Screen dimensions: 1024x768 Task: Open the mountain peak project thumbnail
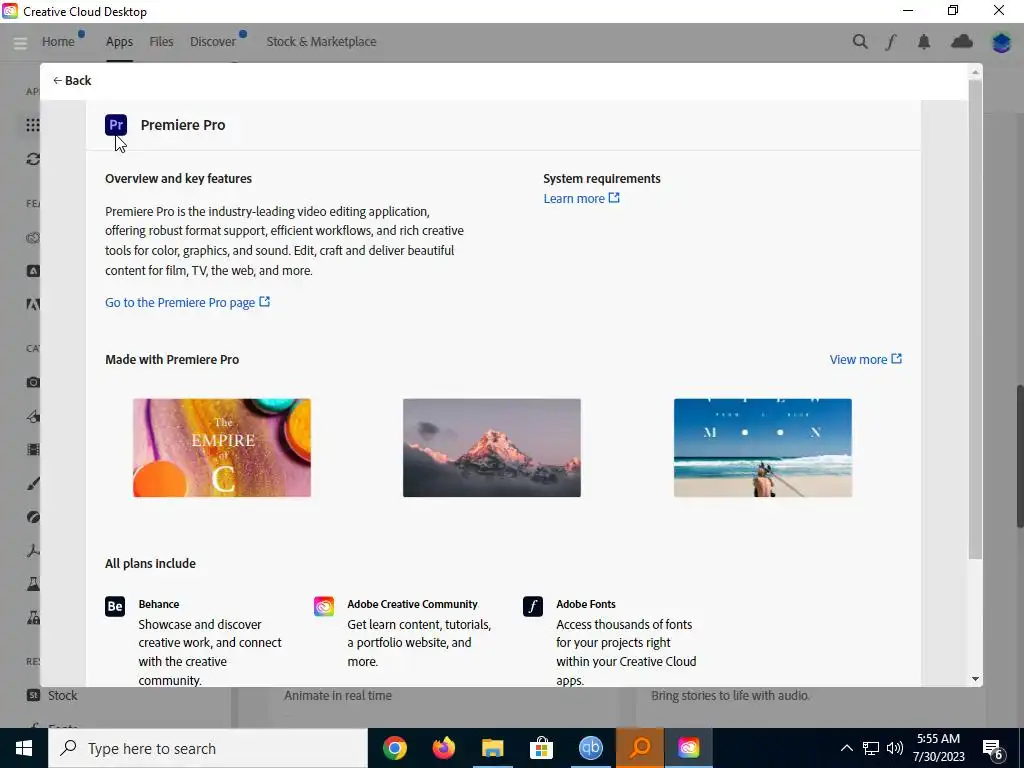click(492, 448)
